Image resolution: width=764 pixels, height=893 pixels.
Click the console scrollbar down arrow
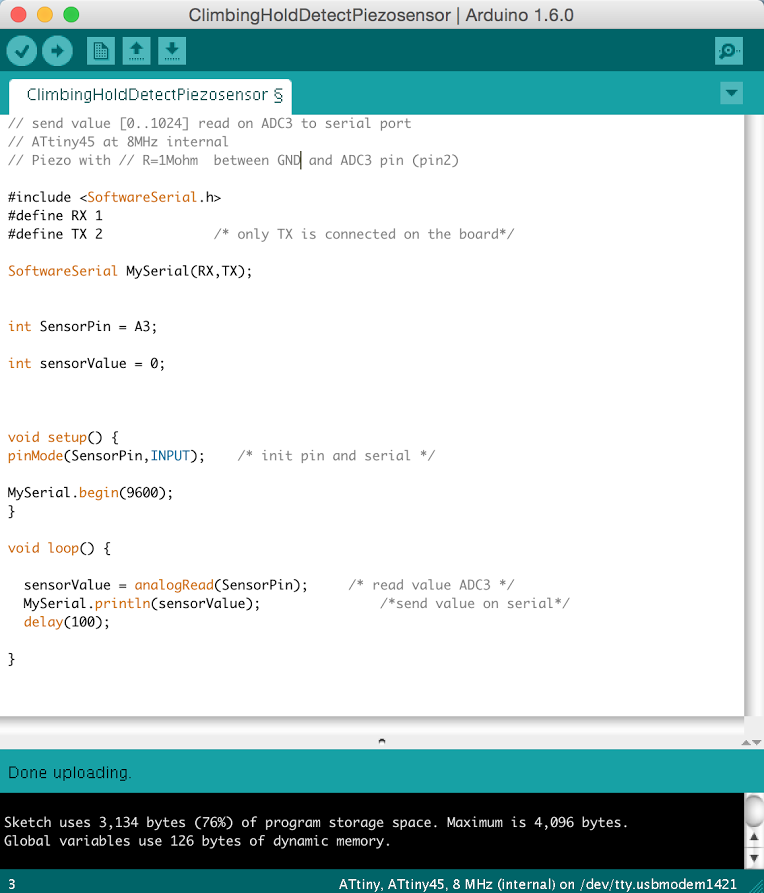(754, 858)
